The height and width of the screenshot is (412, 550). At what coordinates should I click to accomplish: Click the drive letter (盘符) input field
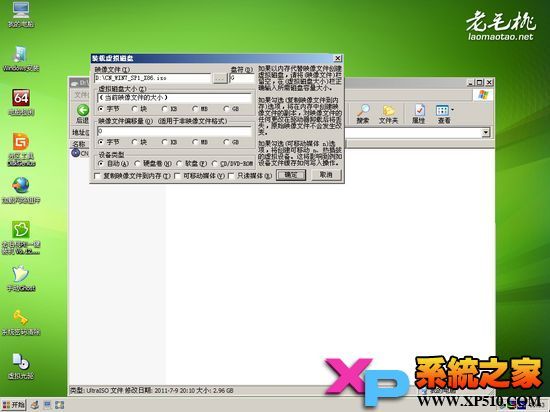(242, 78)
